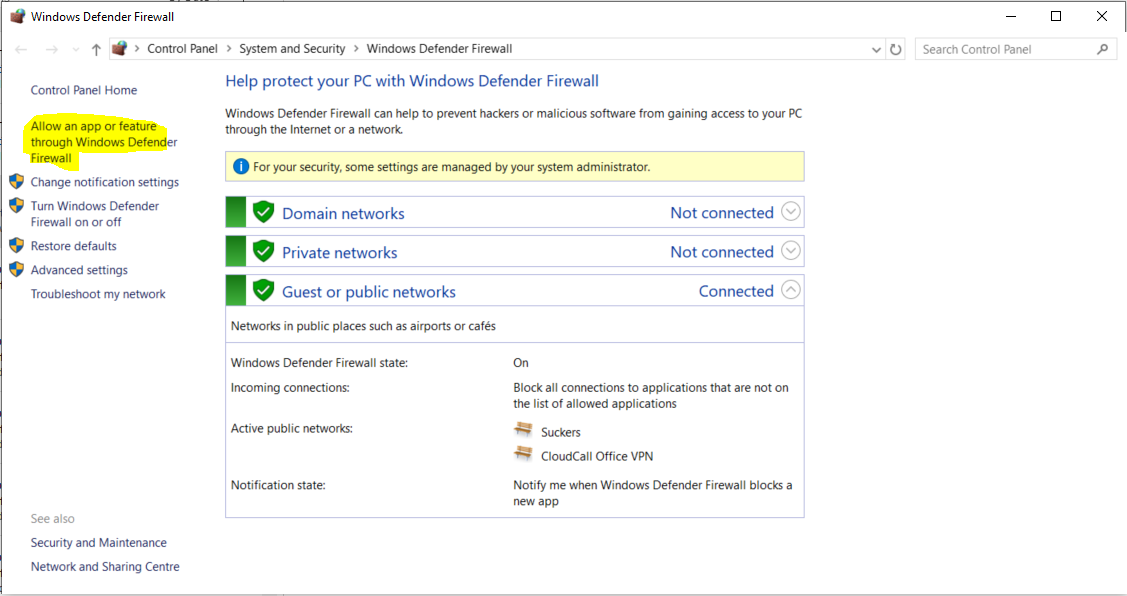Select Windows Defender Firewall breadcrumb
The image size is (1127, 596).
click(439, 49)
